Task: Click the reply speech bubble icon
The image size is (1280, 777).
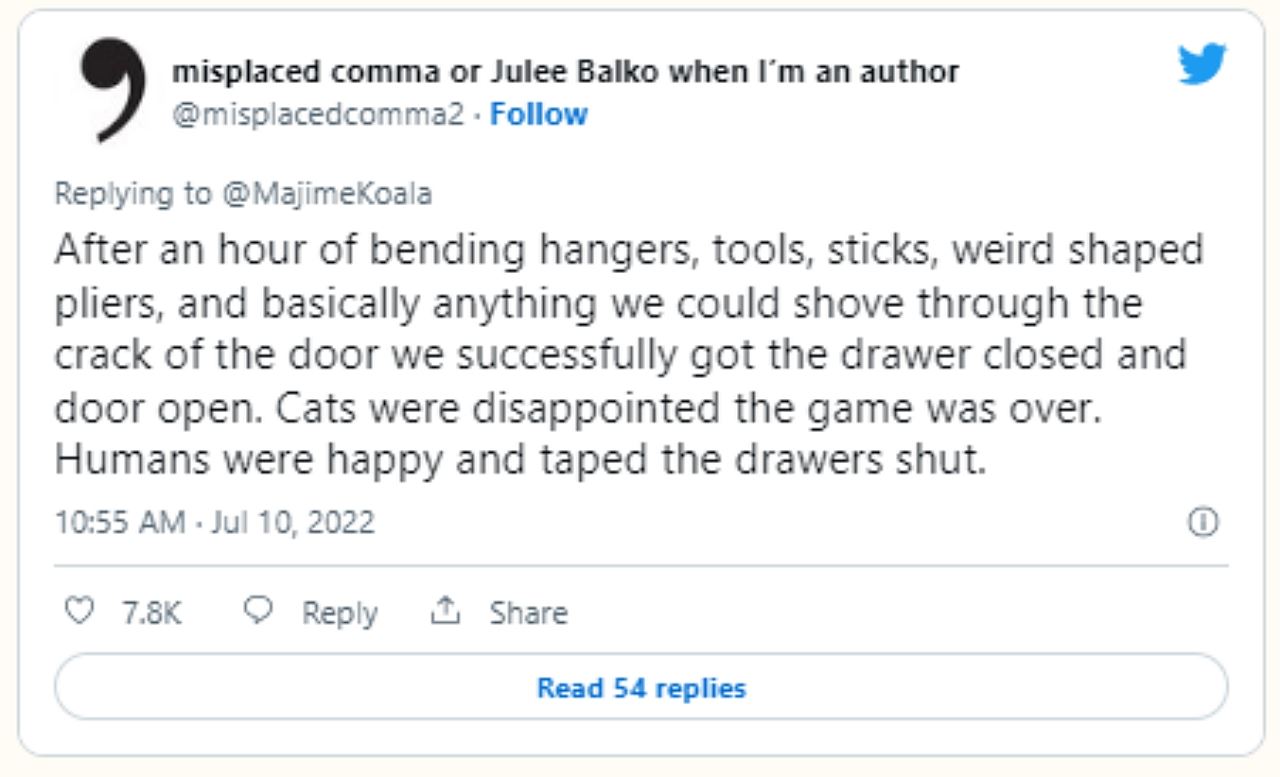Action: (x=258, y=611)
